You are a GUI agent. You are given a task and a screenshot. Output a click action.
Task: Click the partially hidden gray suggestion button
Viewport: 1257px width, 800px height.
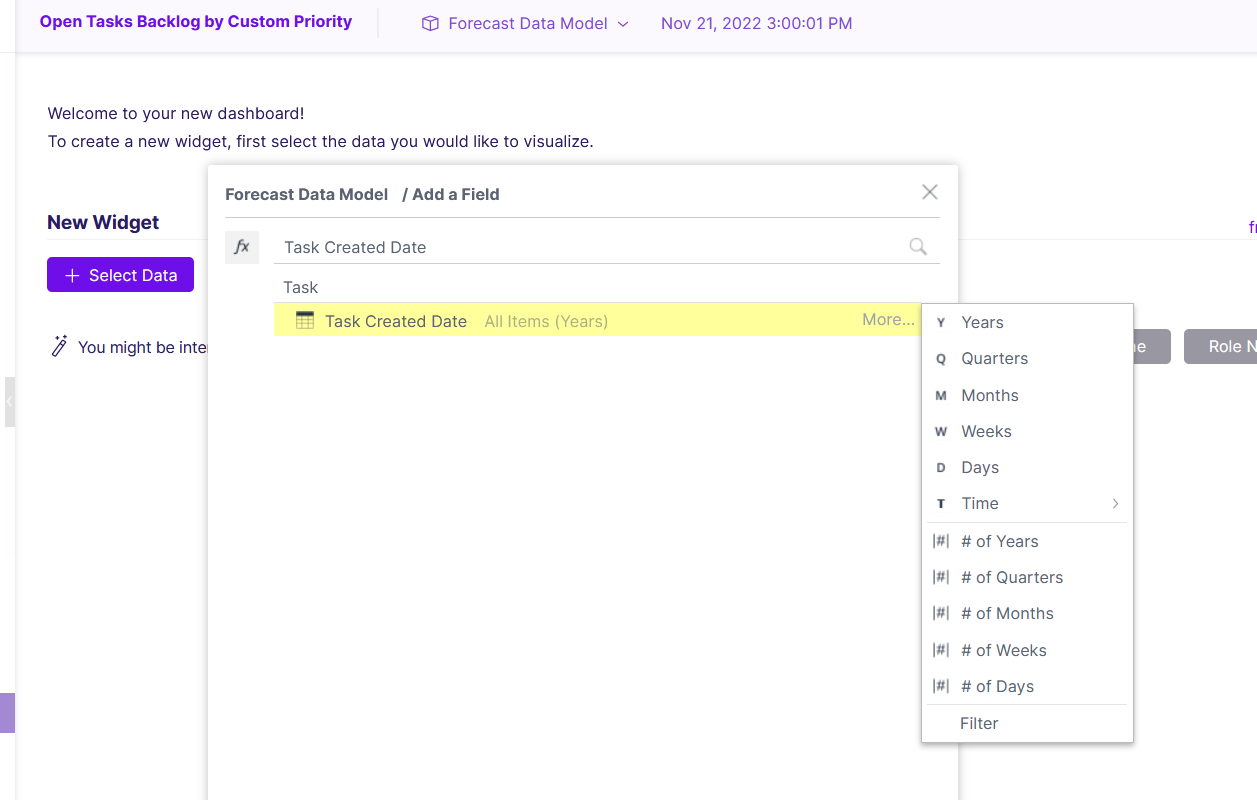tap(1152, 347)
